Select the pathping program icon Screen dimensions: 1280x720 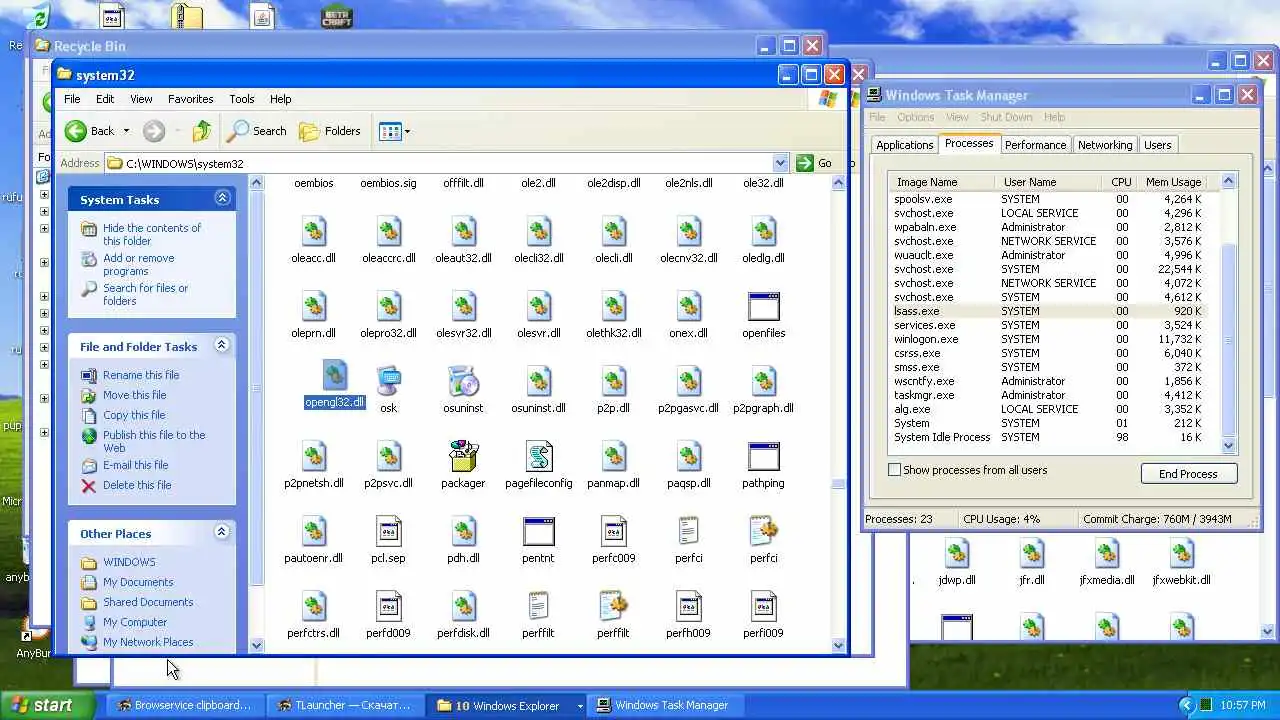pos(763,457)
